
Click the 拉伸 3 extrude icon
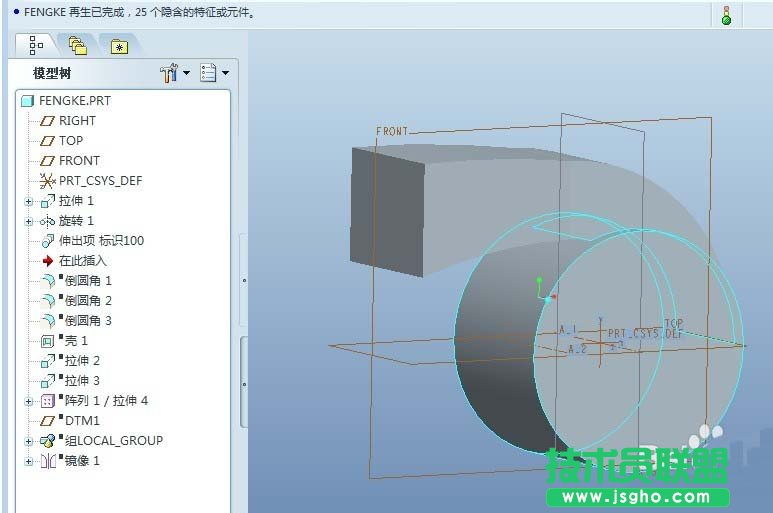point(47,381)
